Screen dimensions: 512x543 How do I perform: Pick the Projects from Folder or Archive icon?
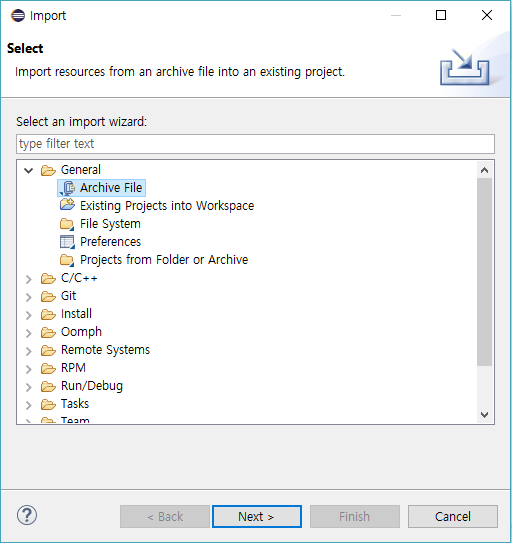(x=67, y=260)
